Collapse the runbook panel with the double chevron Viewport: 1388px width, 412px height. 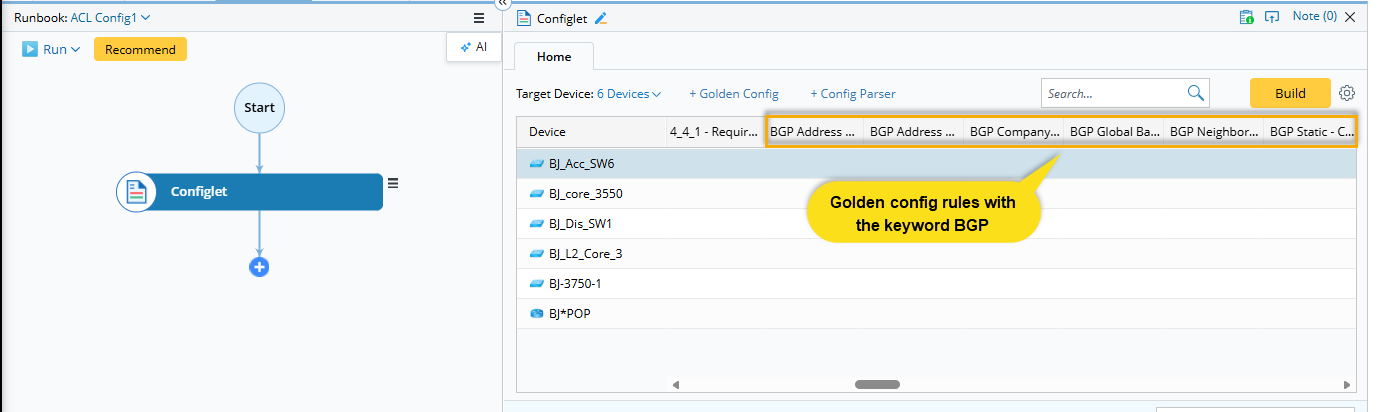[503, 4]
